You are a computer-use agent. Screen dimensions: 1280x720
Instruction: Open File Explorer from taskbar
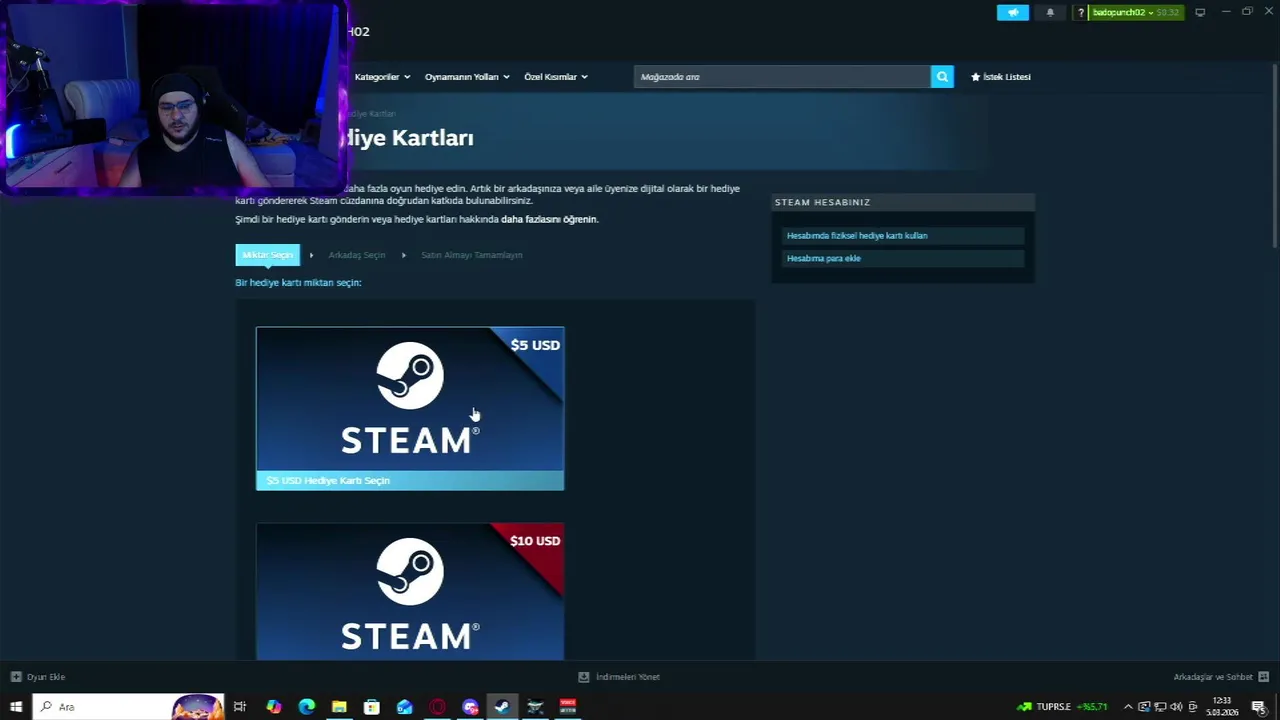(339, 707)
